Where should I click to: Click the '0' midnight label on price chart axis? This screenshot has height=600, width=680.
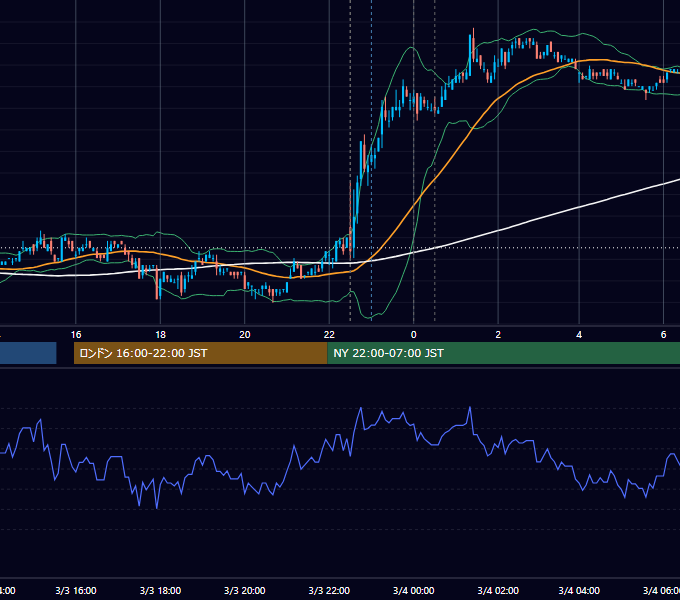[413, 335]
